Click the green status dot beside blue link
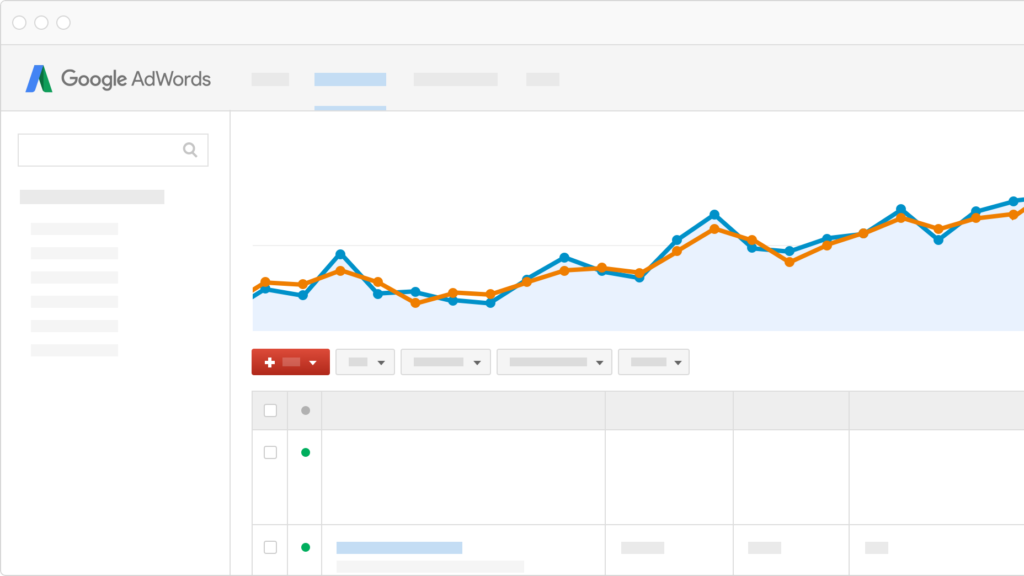 click(305, 547)
